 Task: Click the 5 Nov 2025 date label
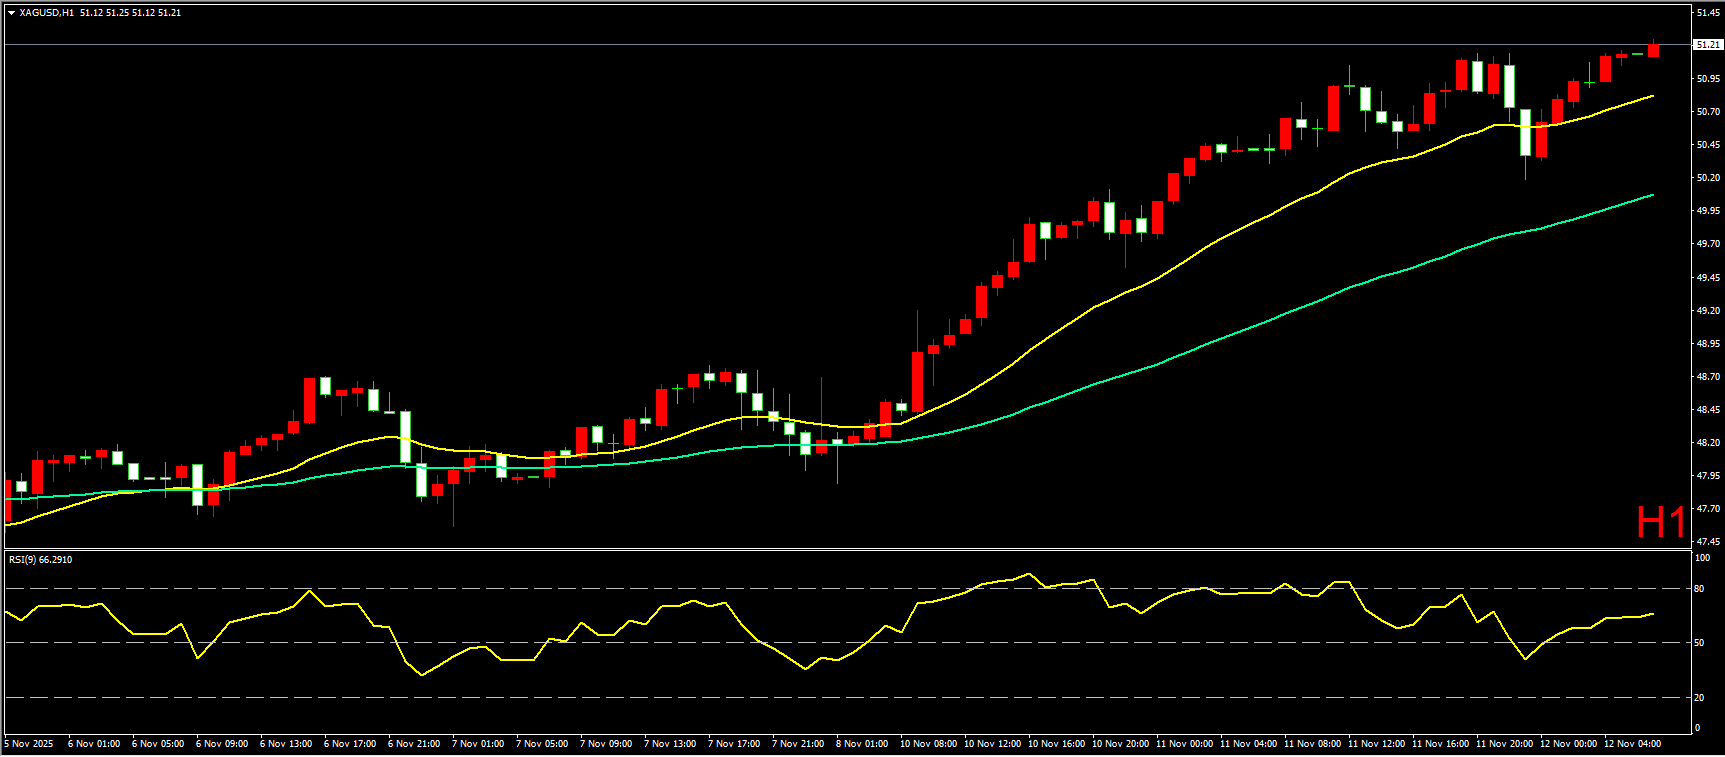(30, 744)
